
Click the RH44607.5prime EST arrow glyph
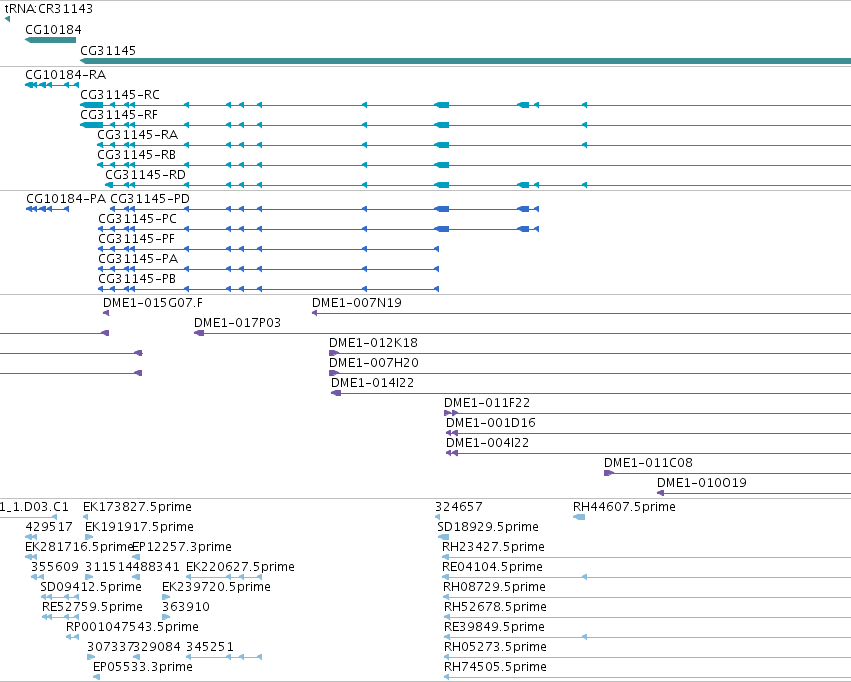tap(579, 517)
